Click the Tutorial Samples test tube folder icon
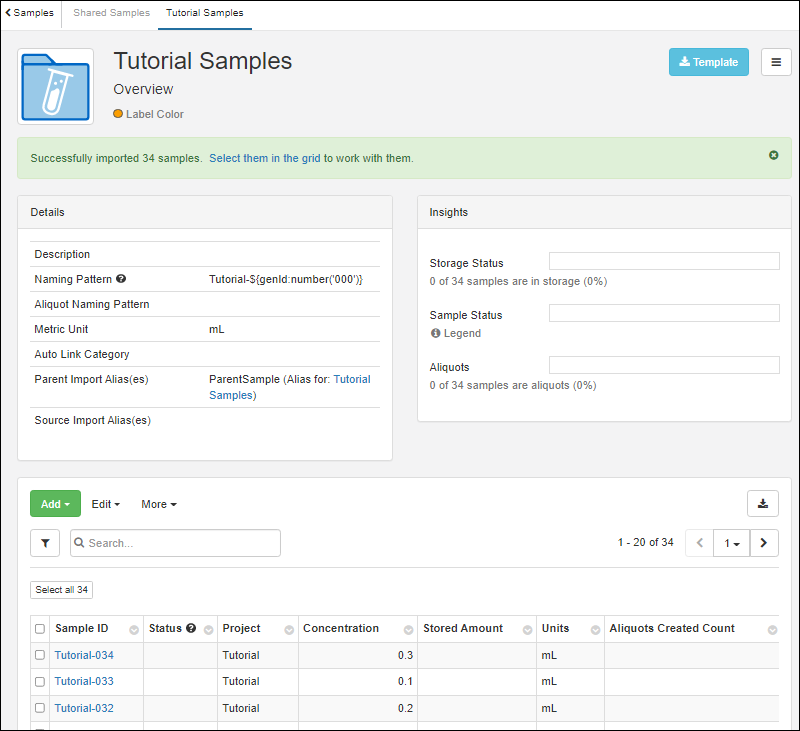 (x=56, y=86)
